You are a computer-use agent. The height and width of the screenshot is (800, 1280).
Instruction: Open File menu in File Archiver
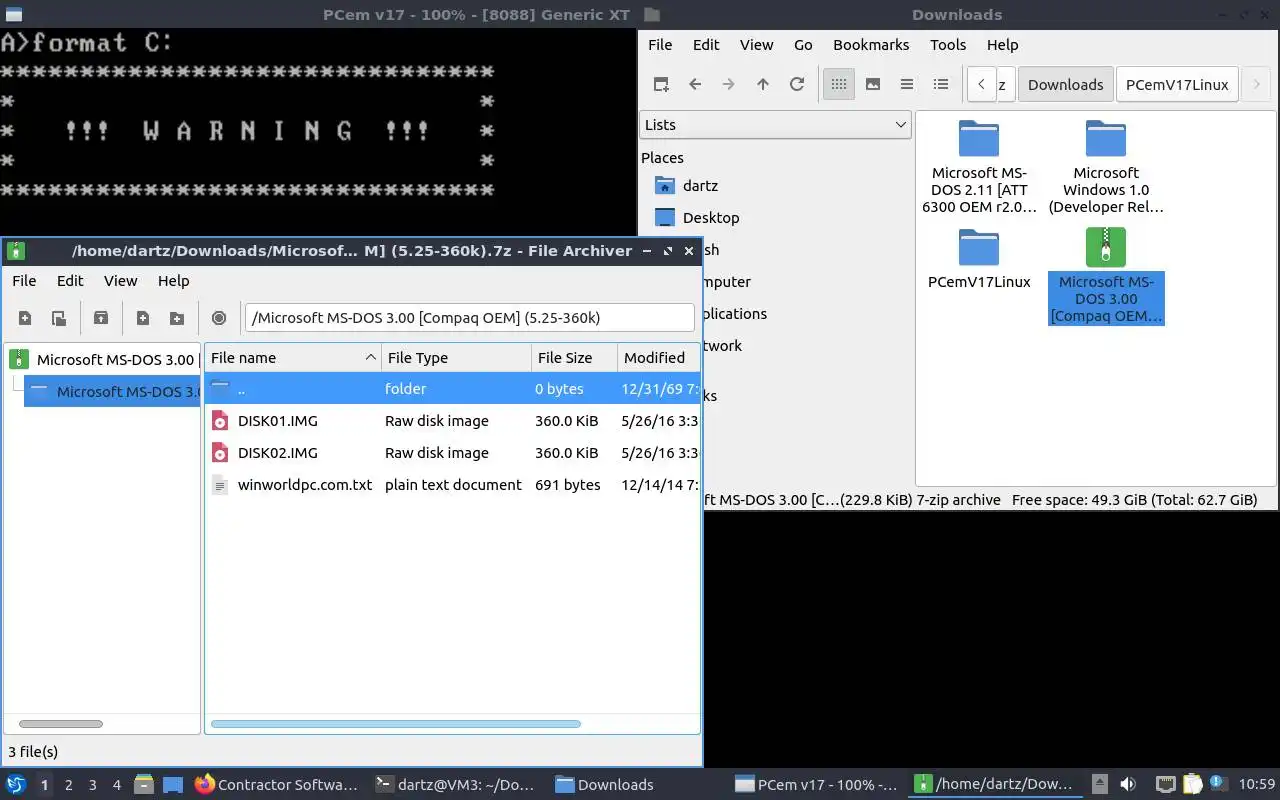24,280
